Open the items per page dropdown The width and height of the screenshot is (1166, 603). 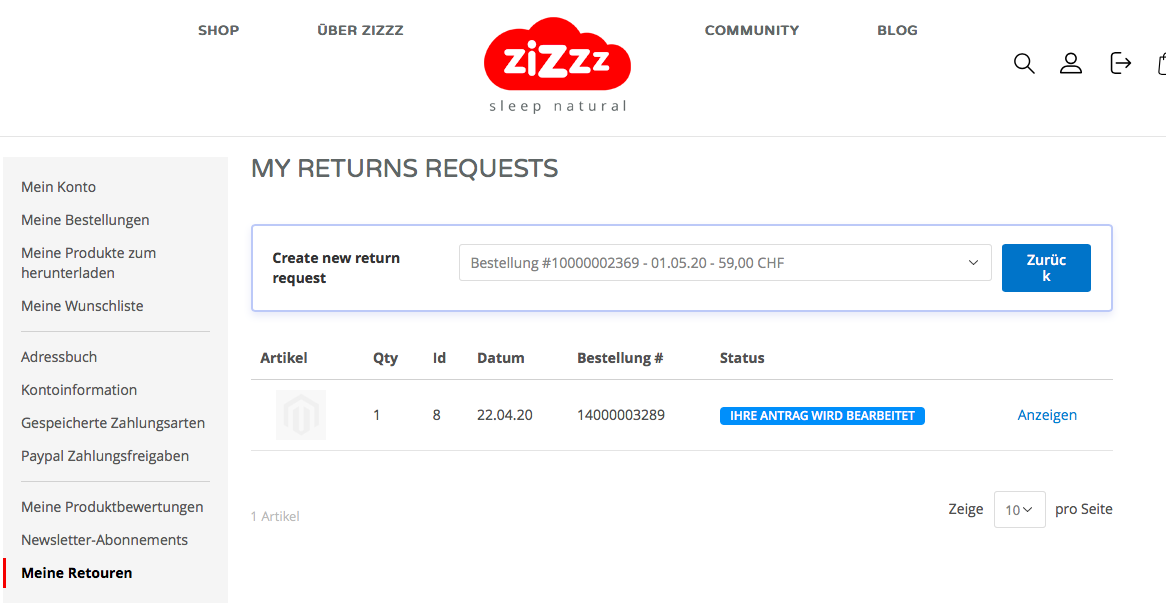1020,509
